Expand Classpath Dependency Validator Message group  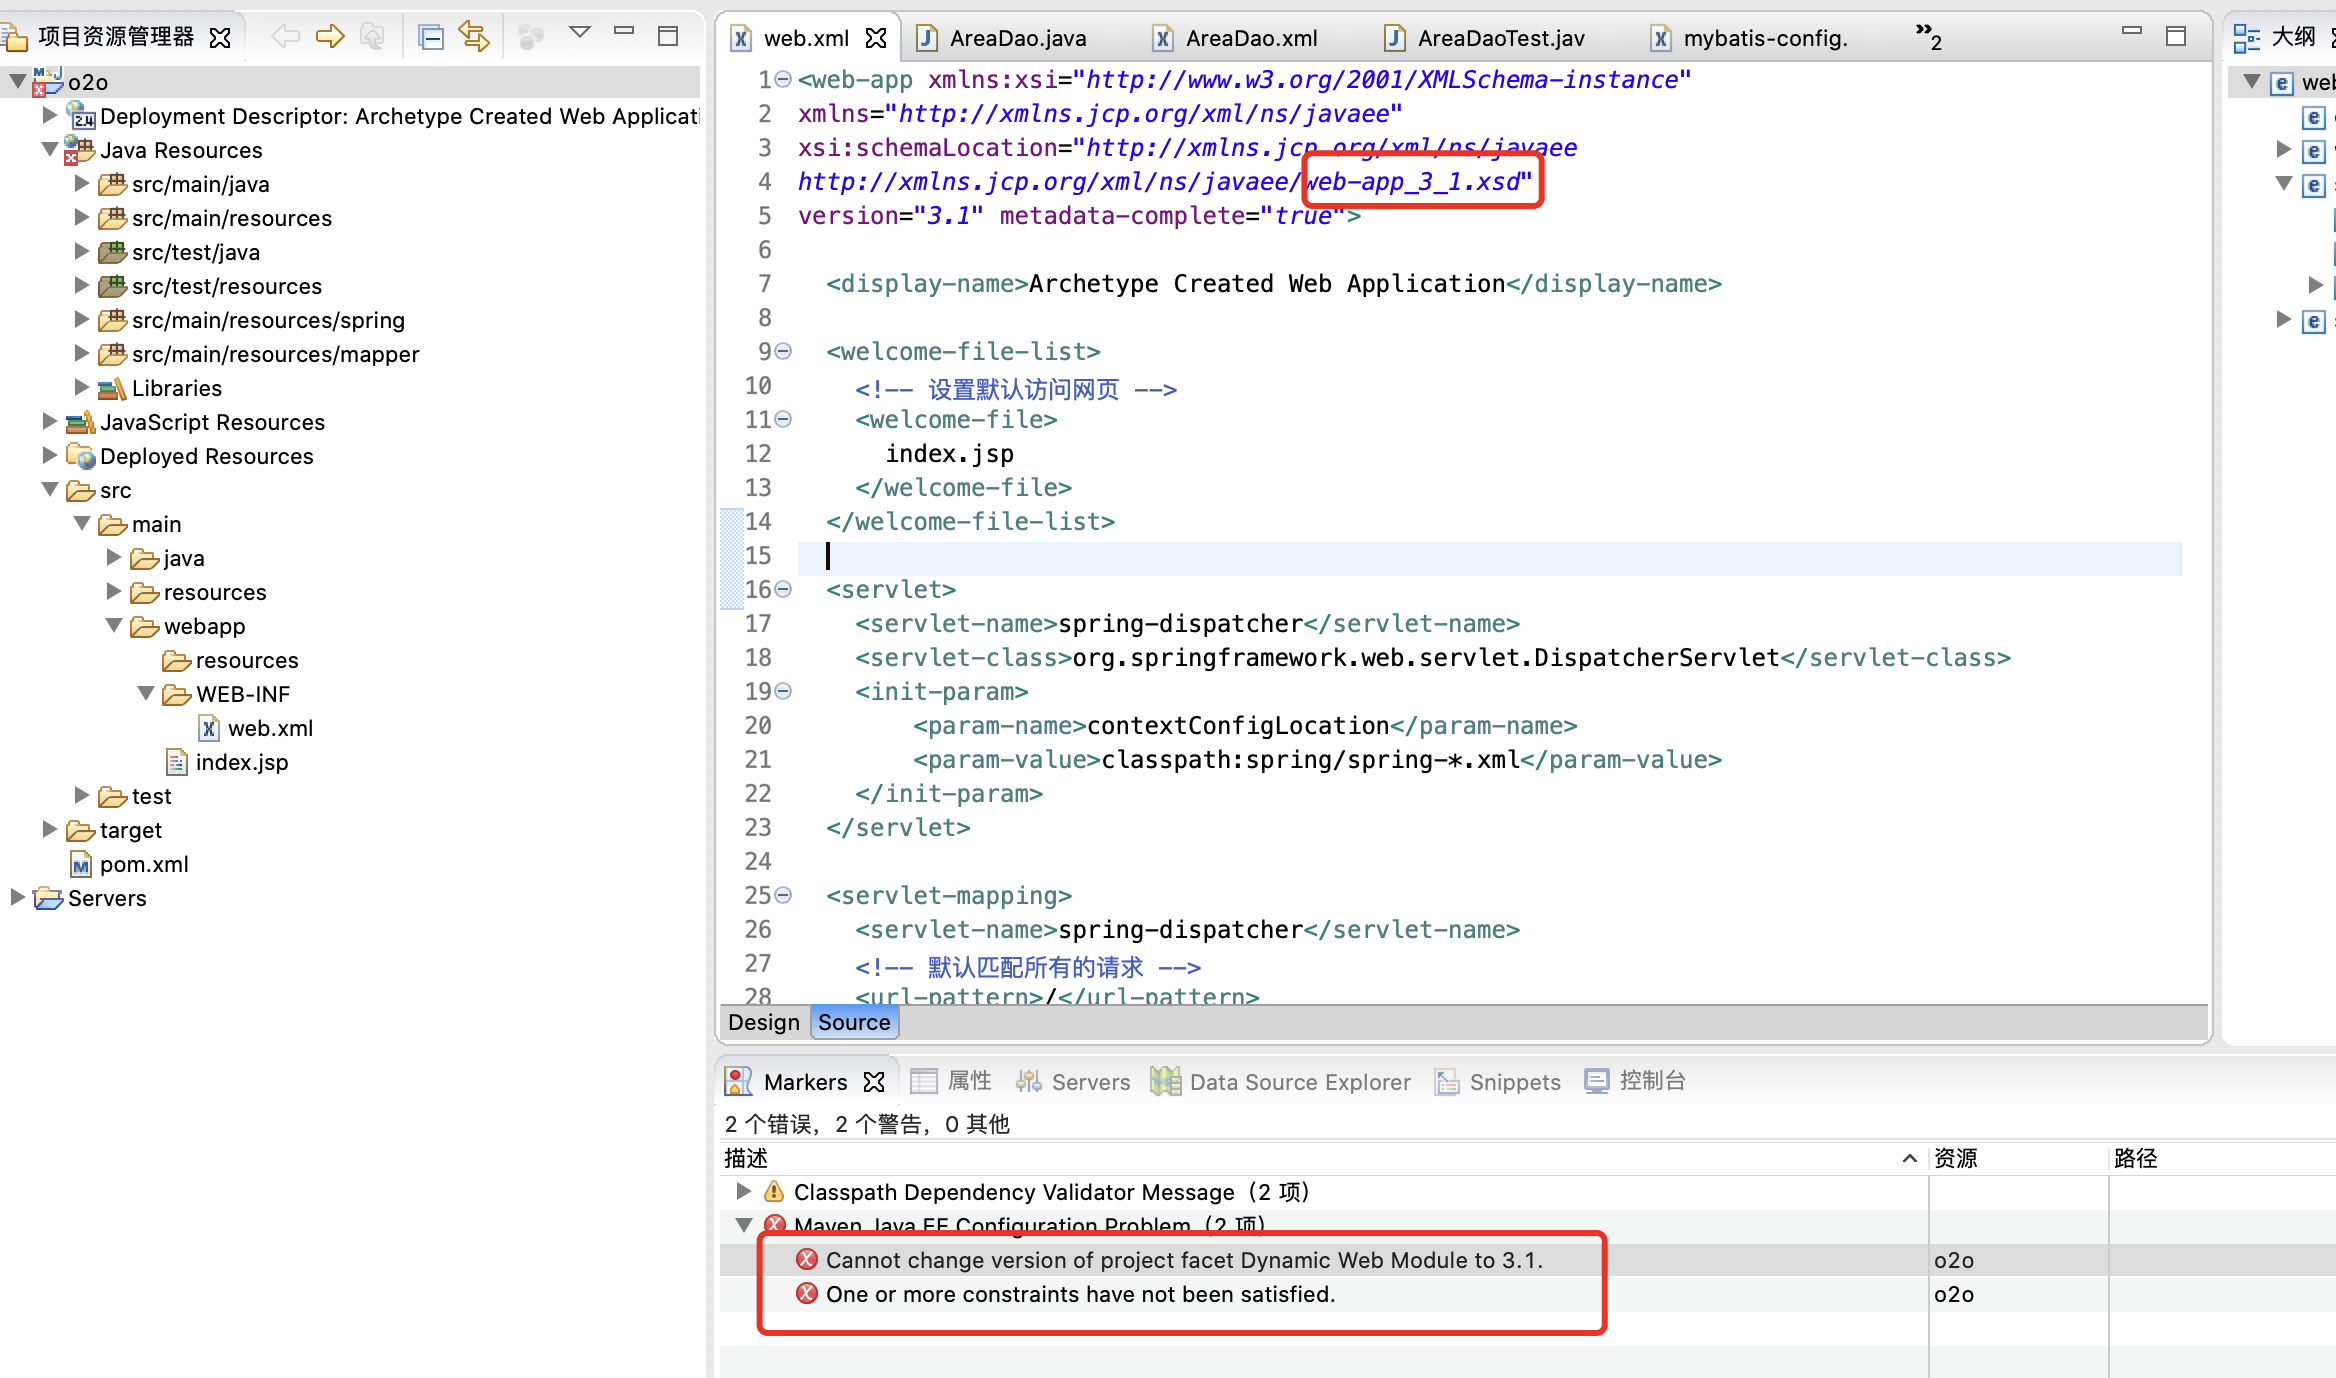point(743,1191)
